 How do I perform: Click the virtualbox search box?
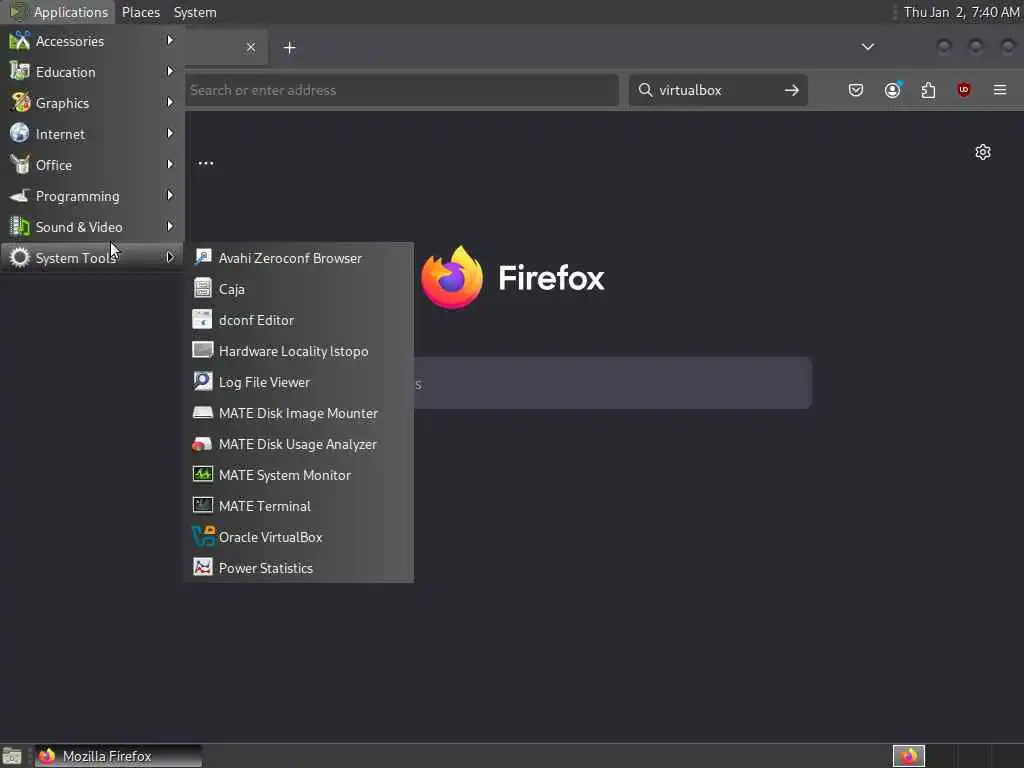718,90
